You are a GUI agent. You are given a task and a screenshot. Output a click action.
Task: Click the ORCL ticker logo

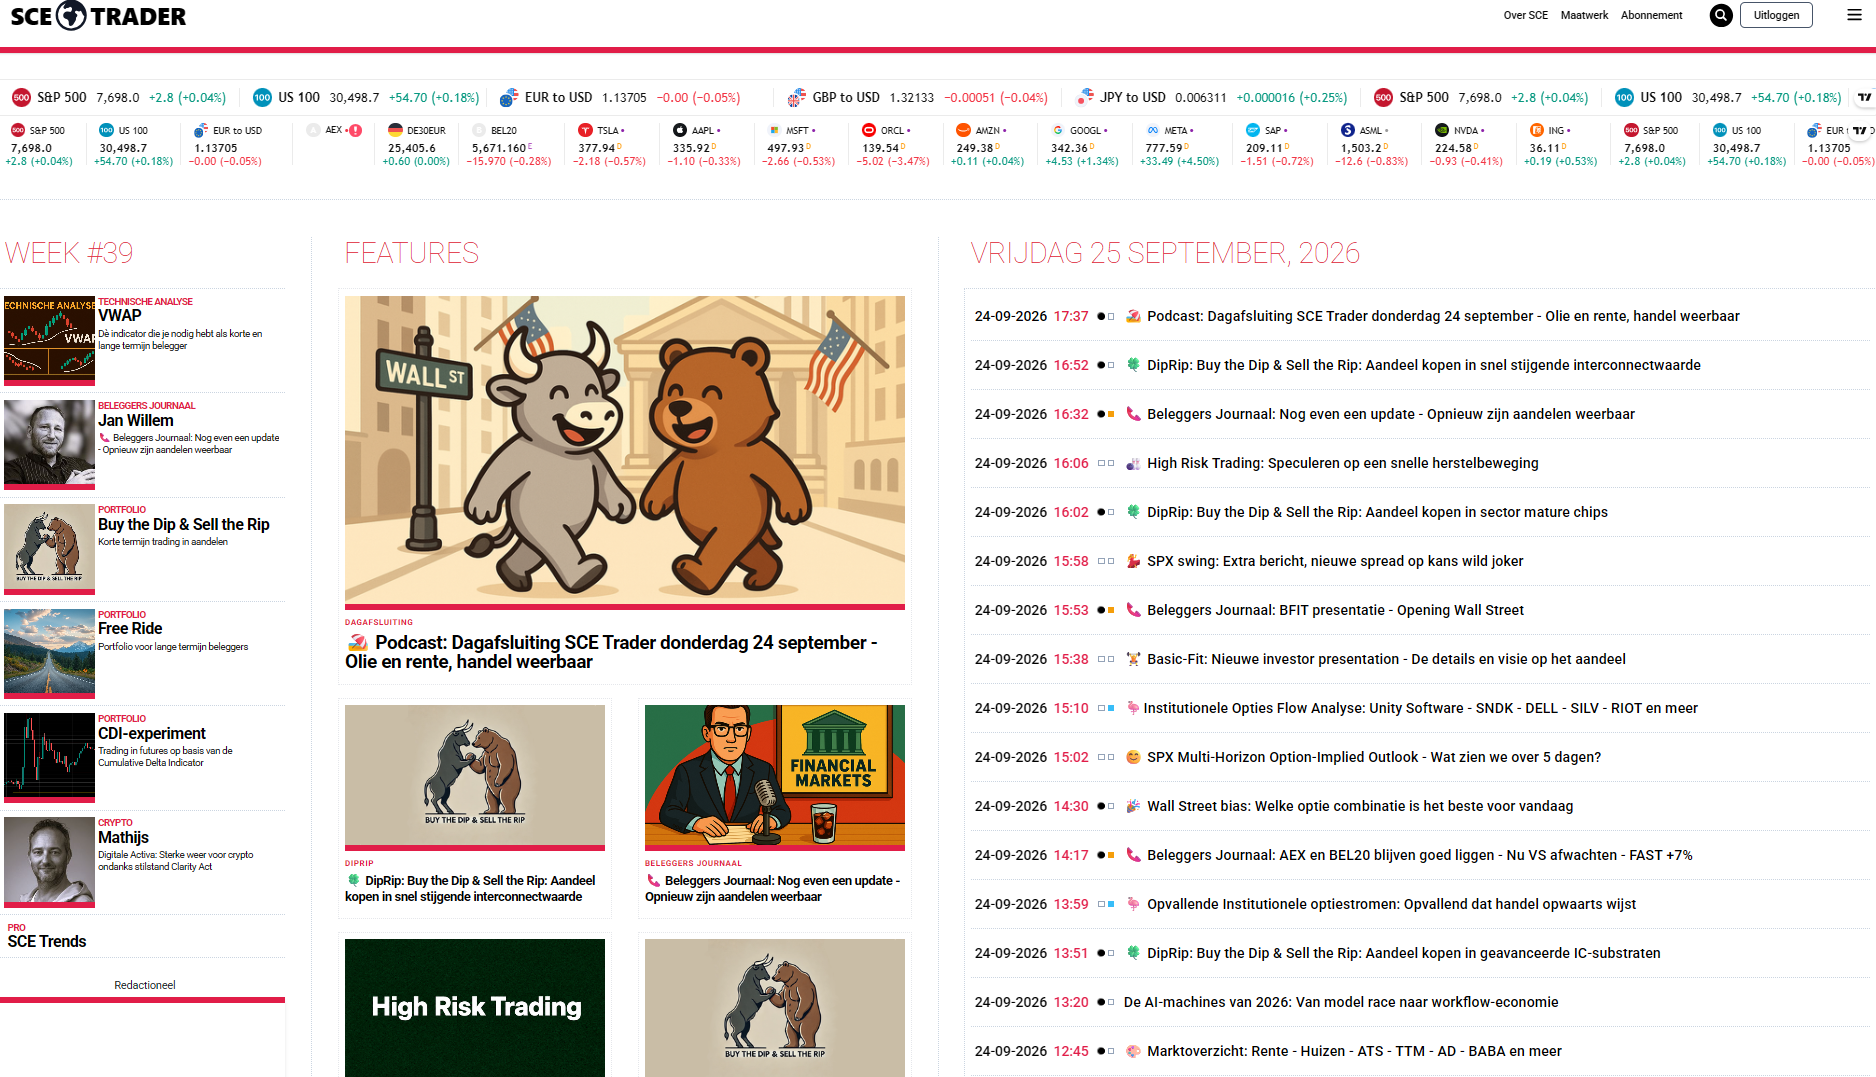869,130
